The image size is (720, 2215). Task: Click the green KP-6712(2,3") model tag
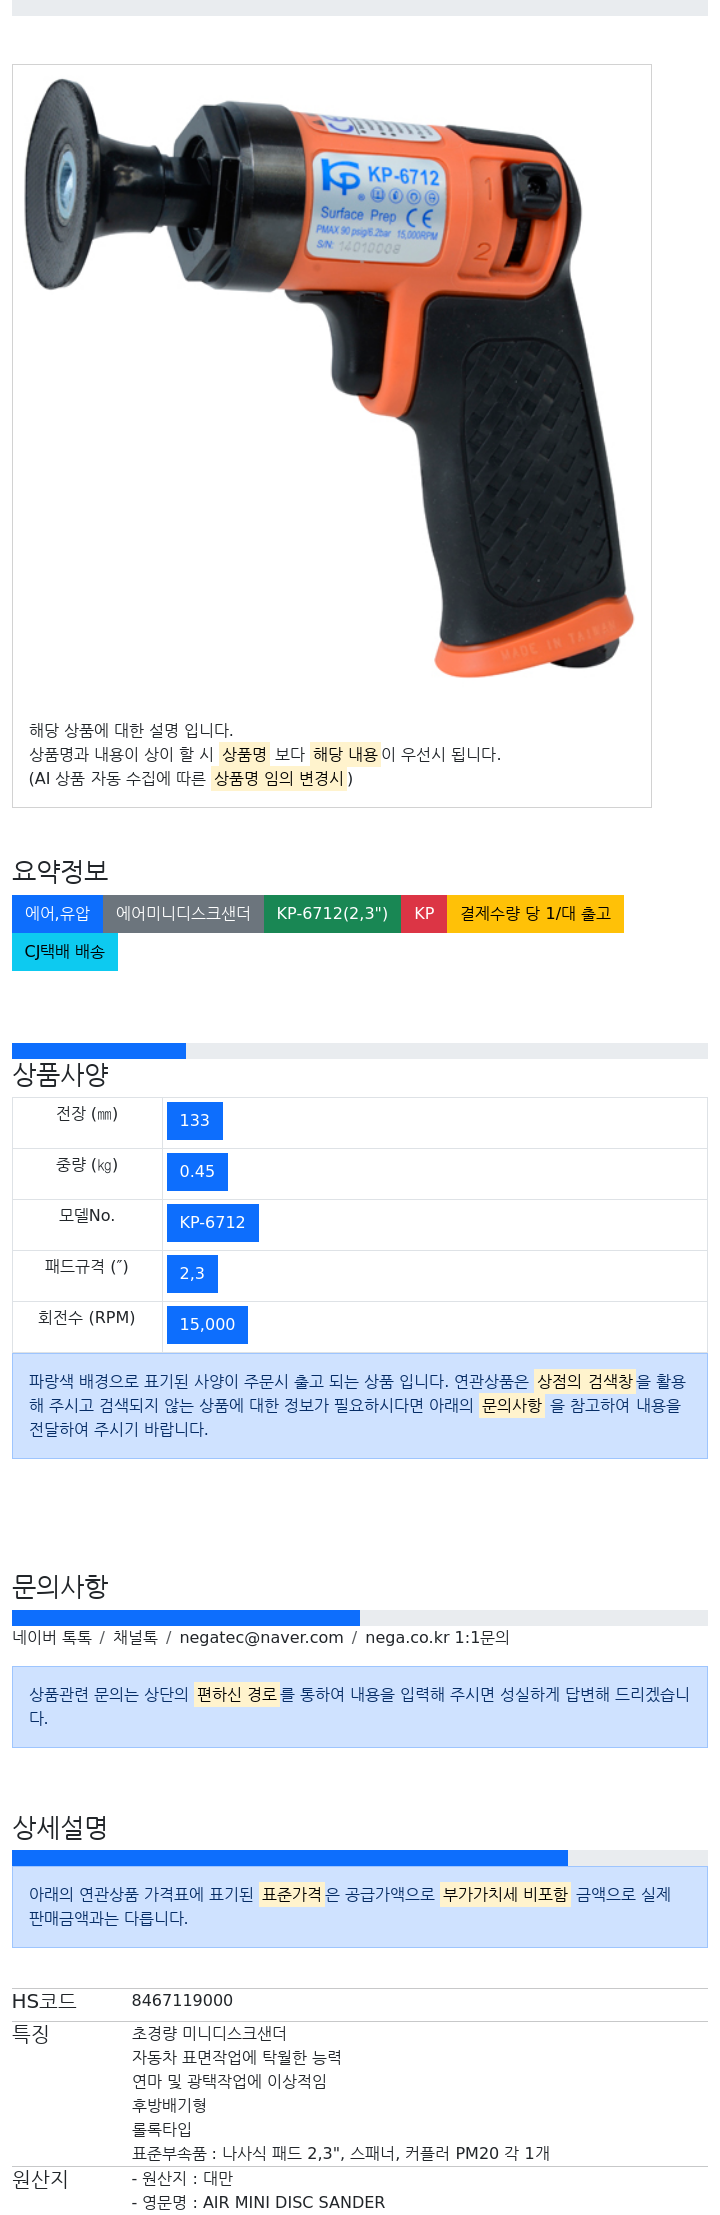[332, 914]
